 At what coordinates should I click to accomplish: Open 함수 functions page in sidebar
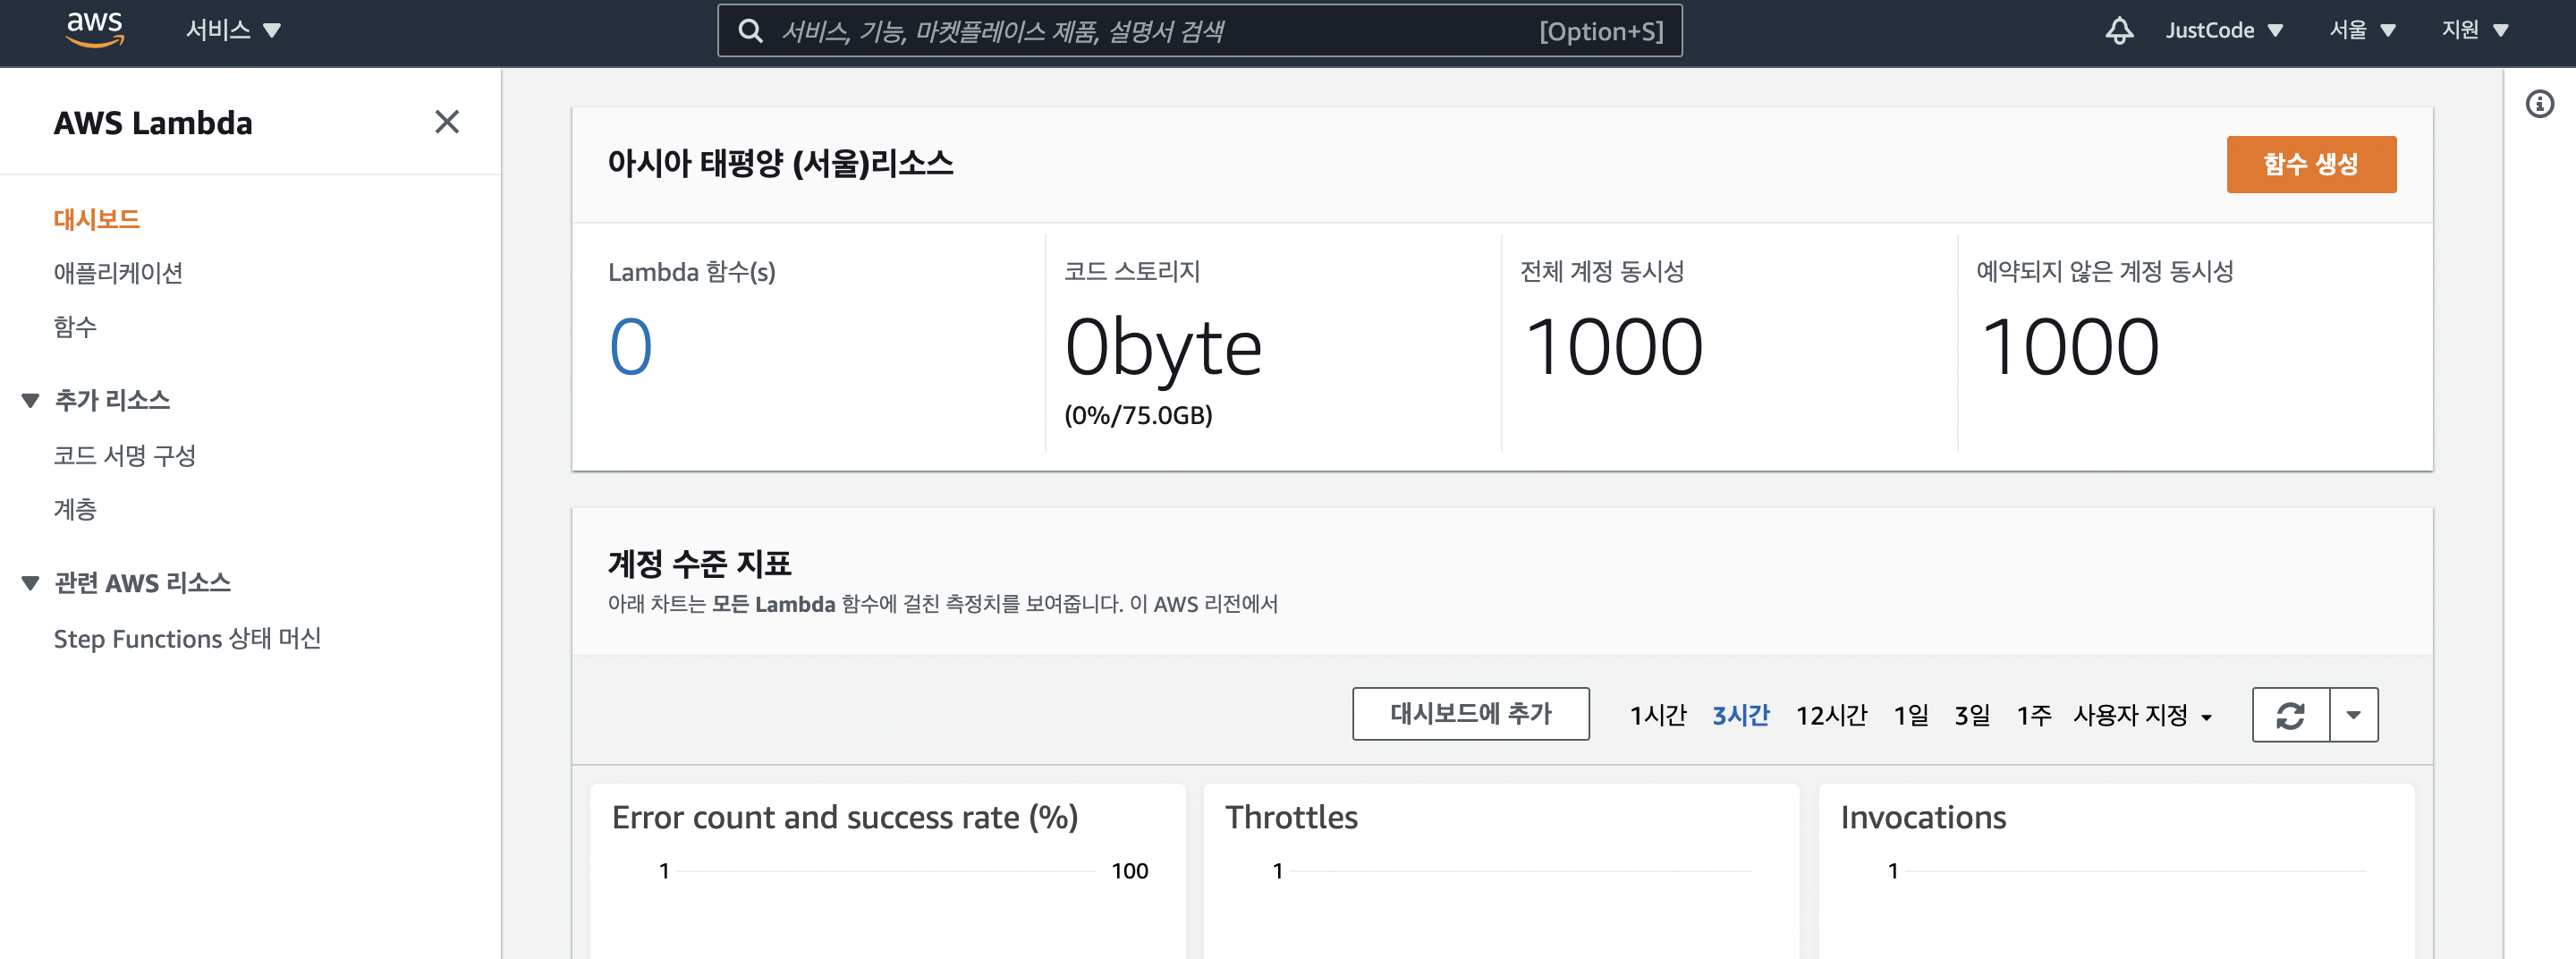pyautogui.click(x=75, y=327)
